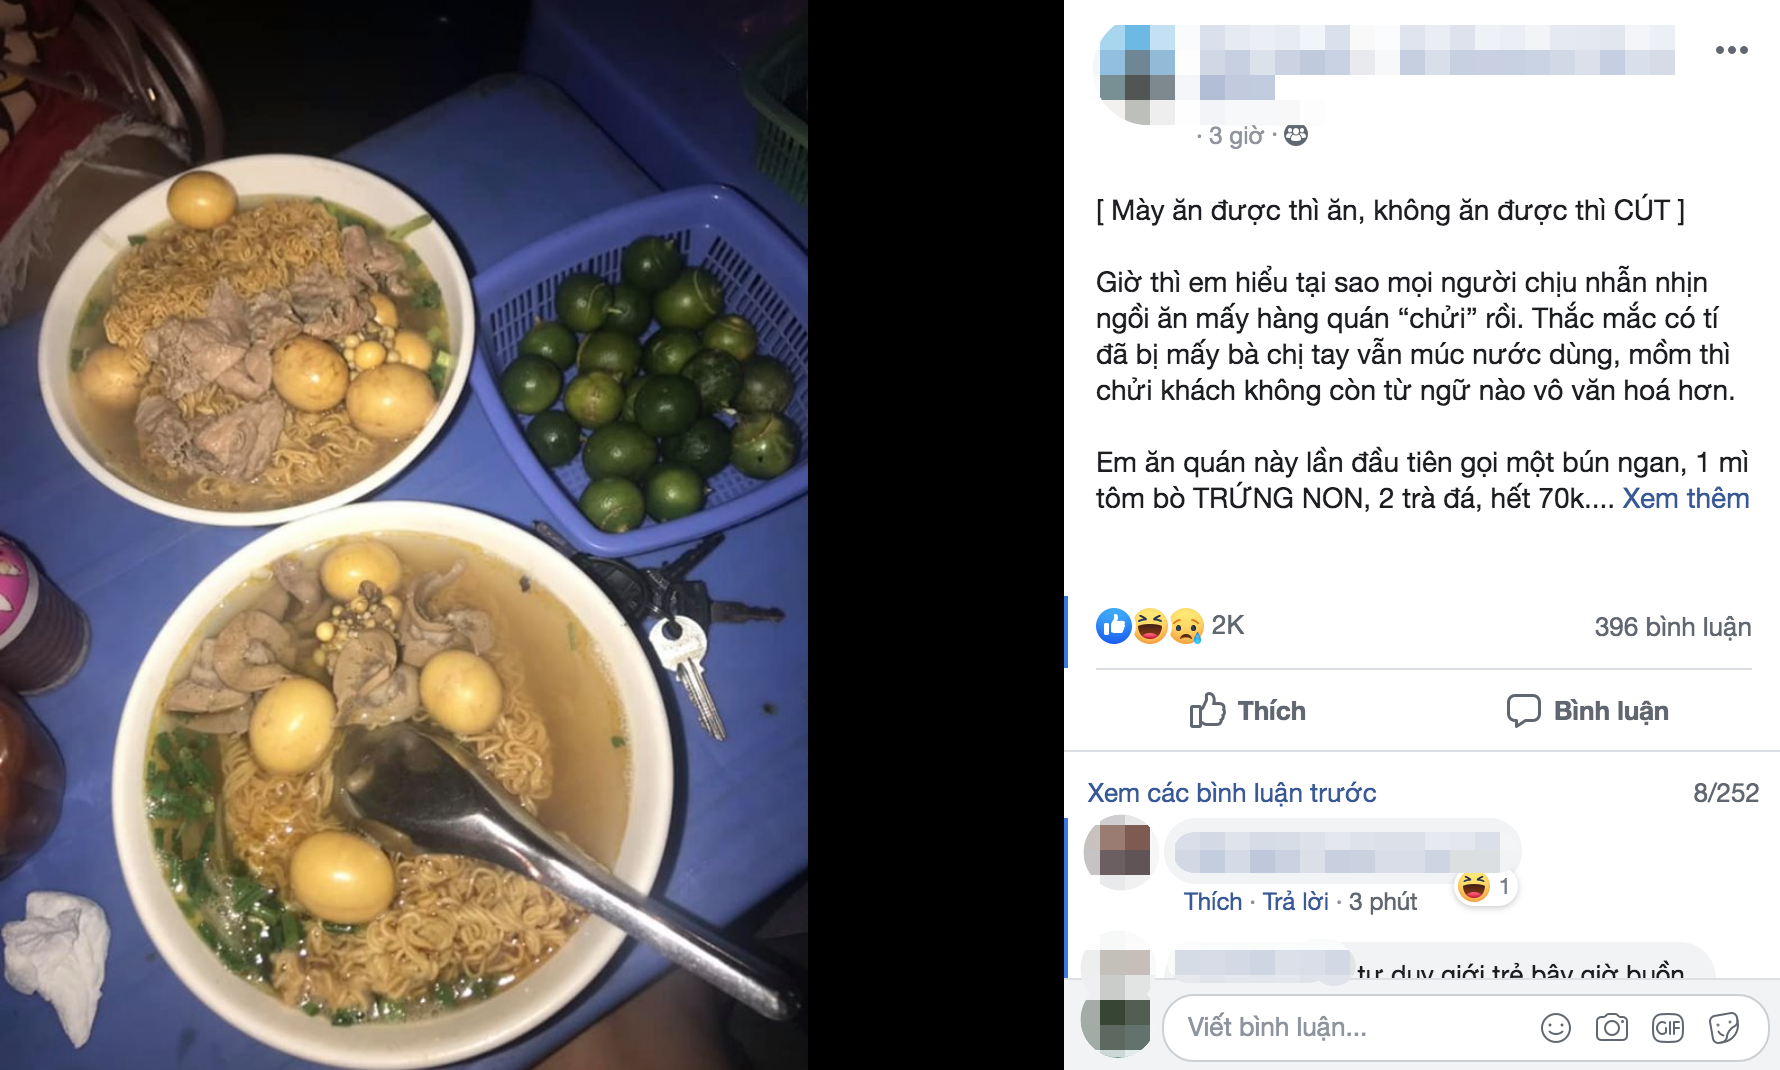Click the Thích like button

tap(1247, 710)
